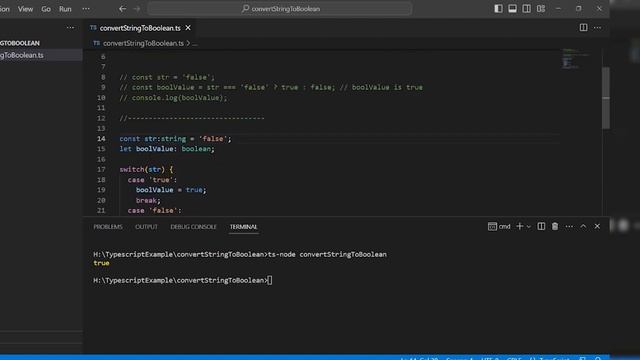The height and width of the screenshot is (360, 640).
Task: Click "case 'true':" on line 18
Action: 152,180
